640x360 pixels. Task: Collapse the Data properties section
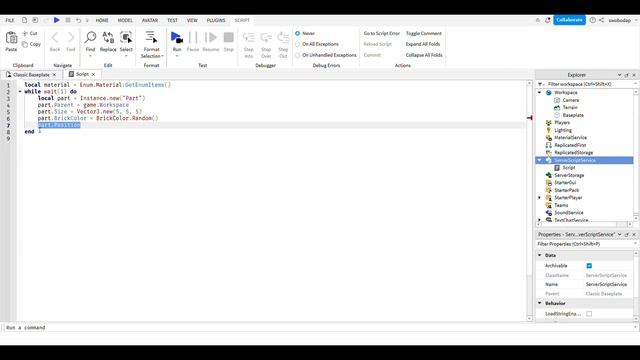(540, 255)
